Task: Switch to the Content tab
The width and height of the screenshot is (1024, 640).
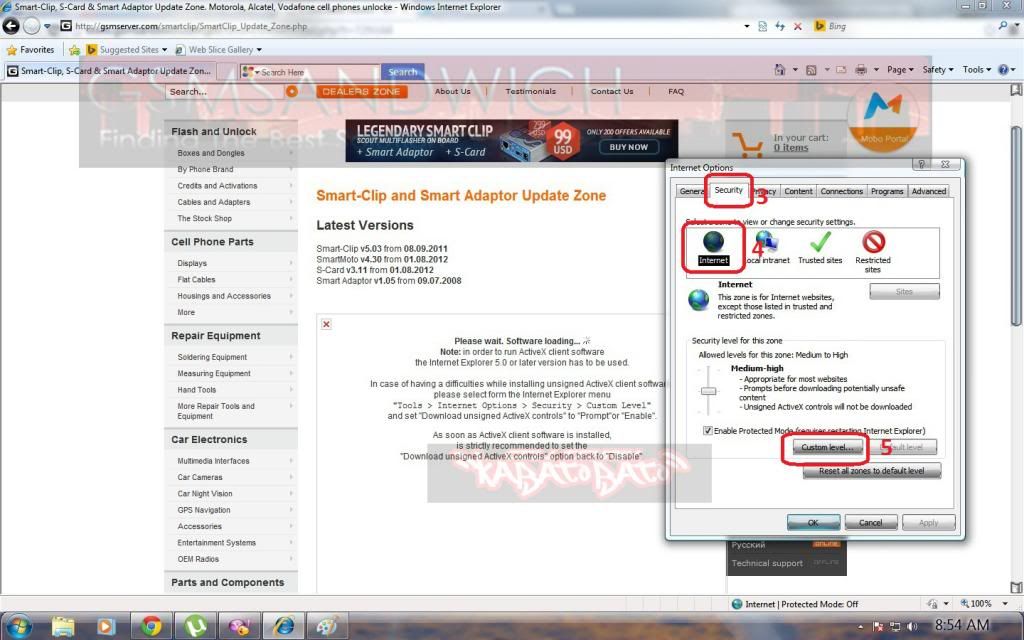Action: [x=798, y=191]
